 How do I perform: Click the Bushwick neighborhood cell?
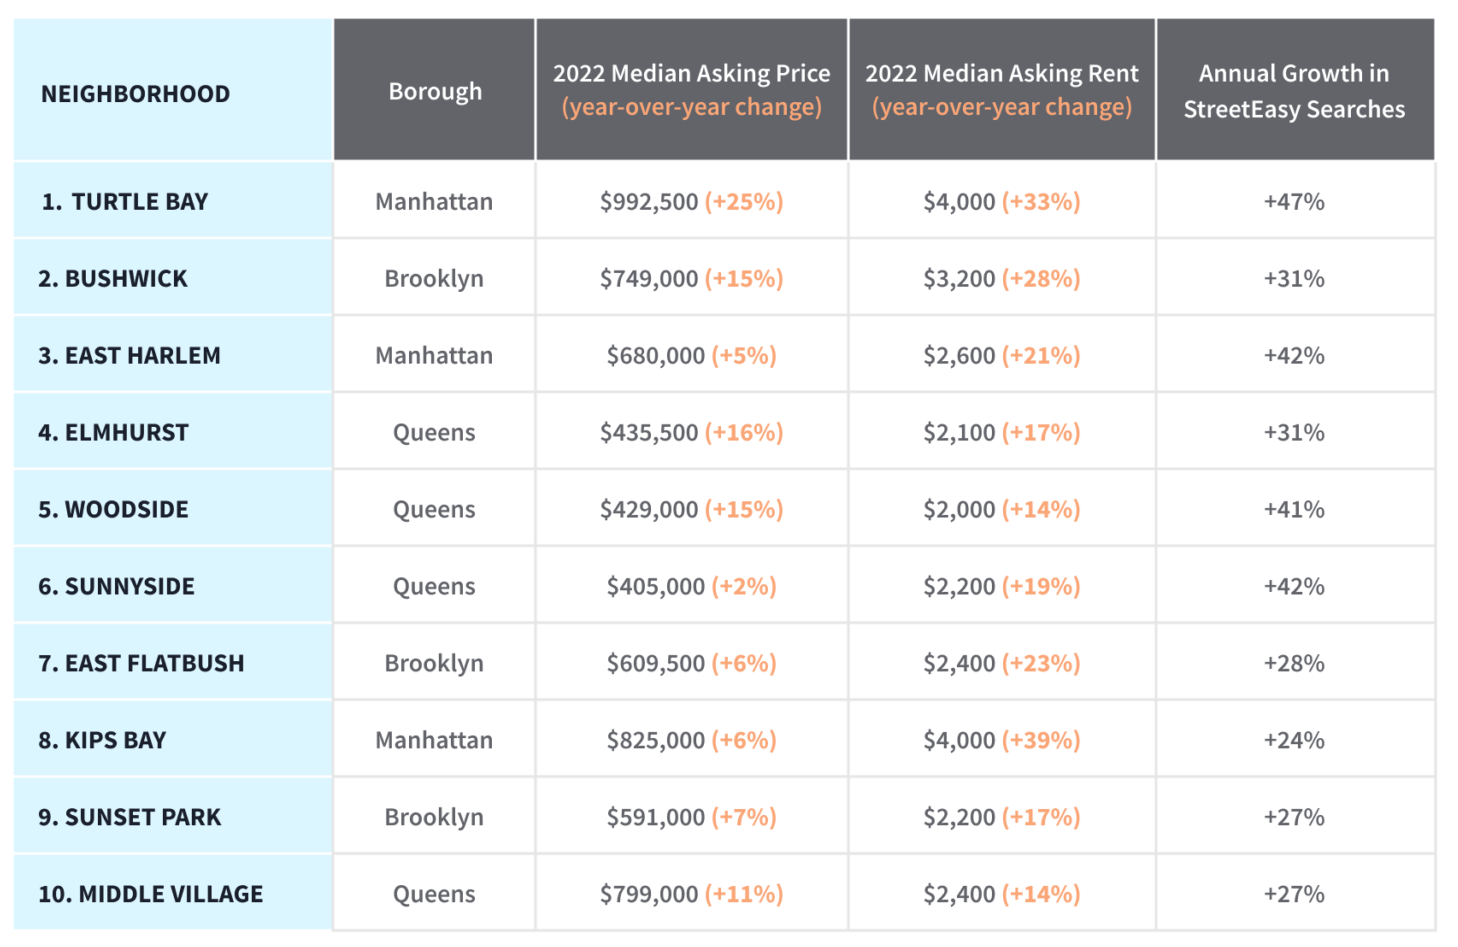pyautogui.click(x=113, y=279)
